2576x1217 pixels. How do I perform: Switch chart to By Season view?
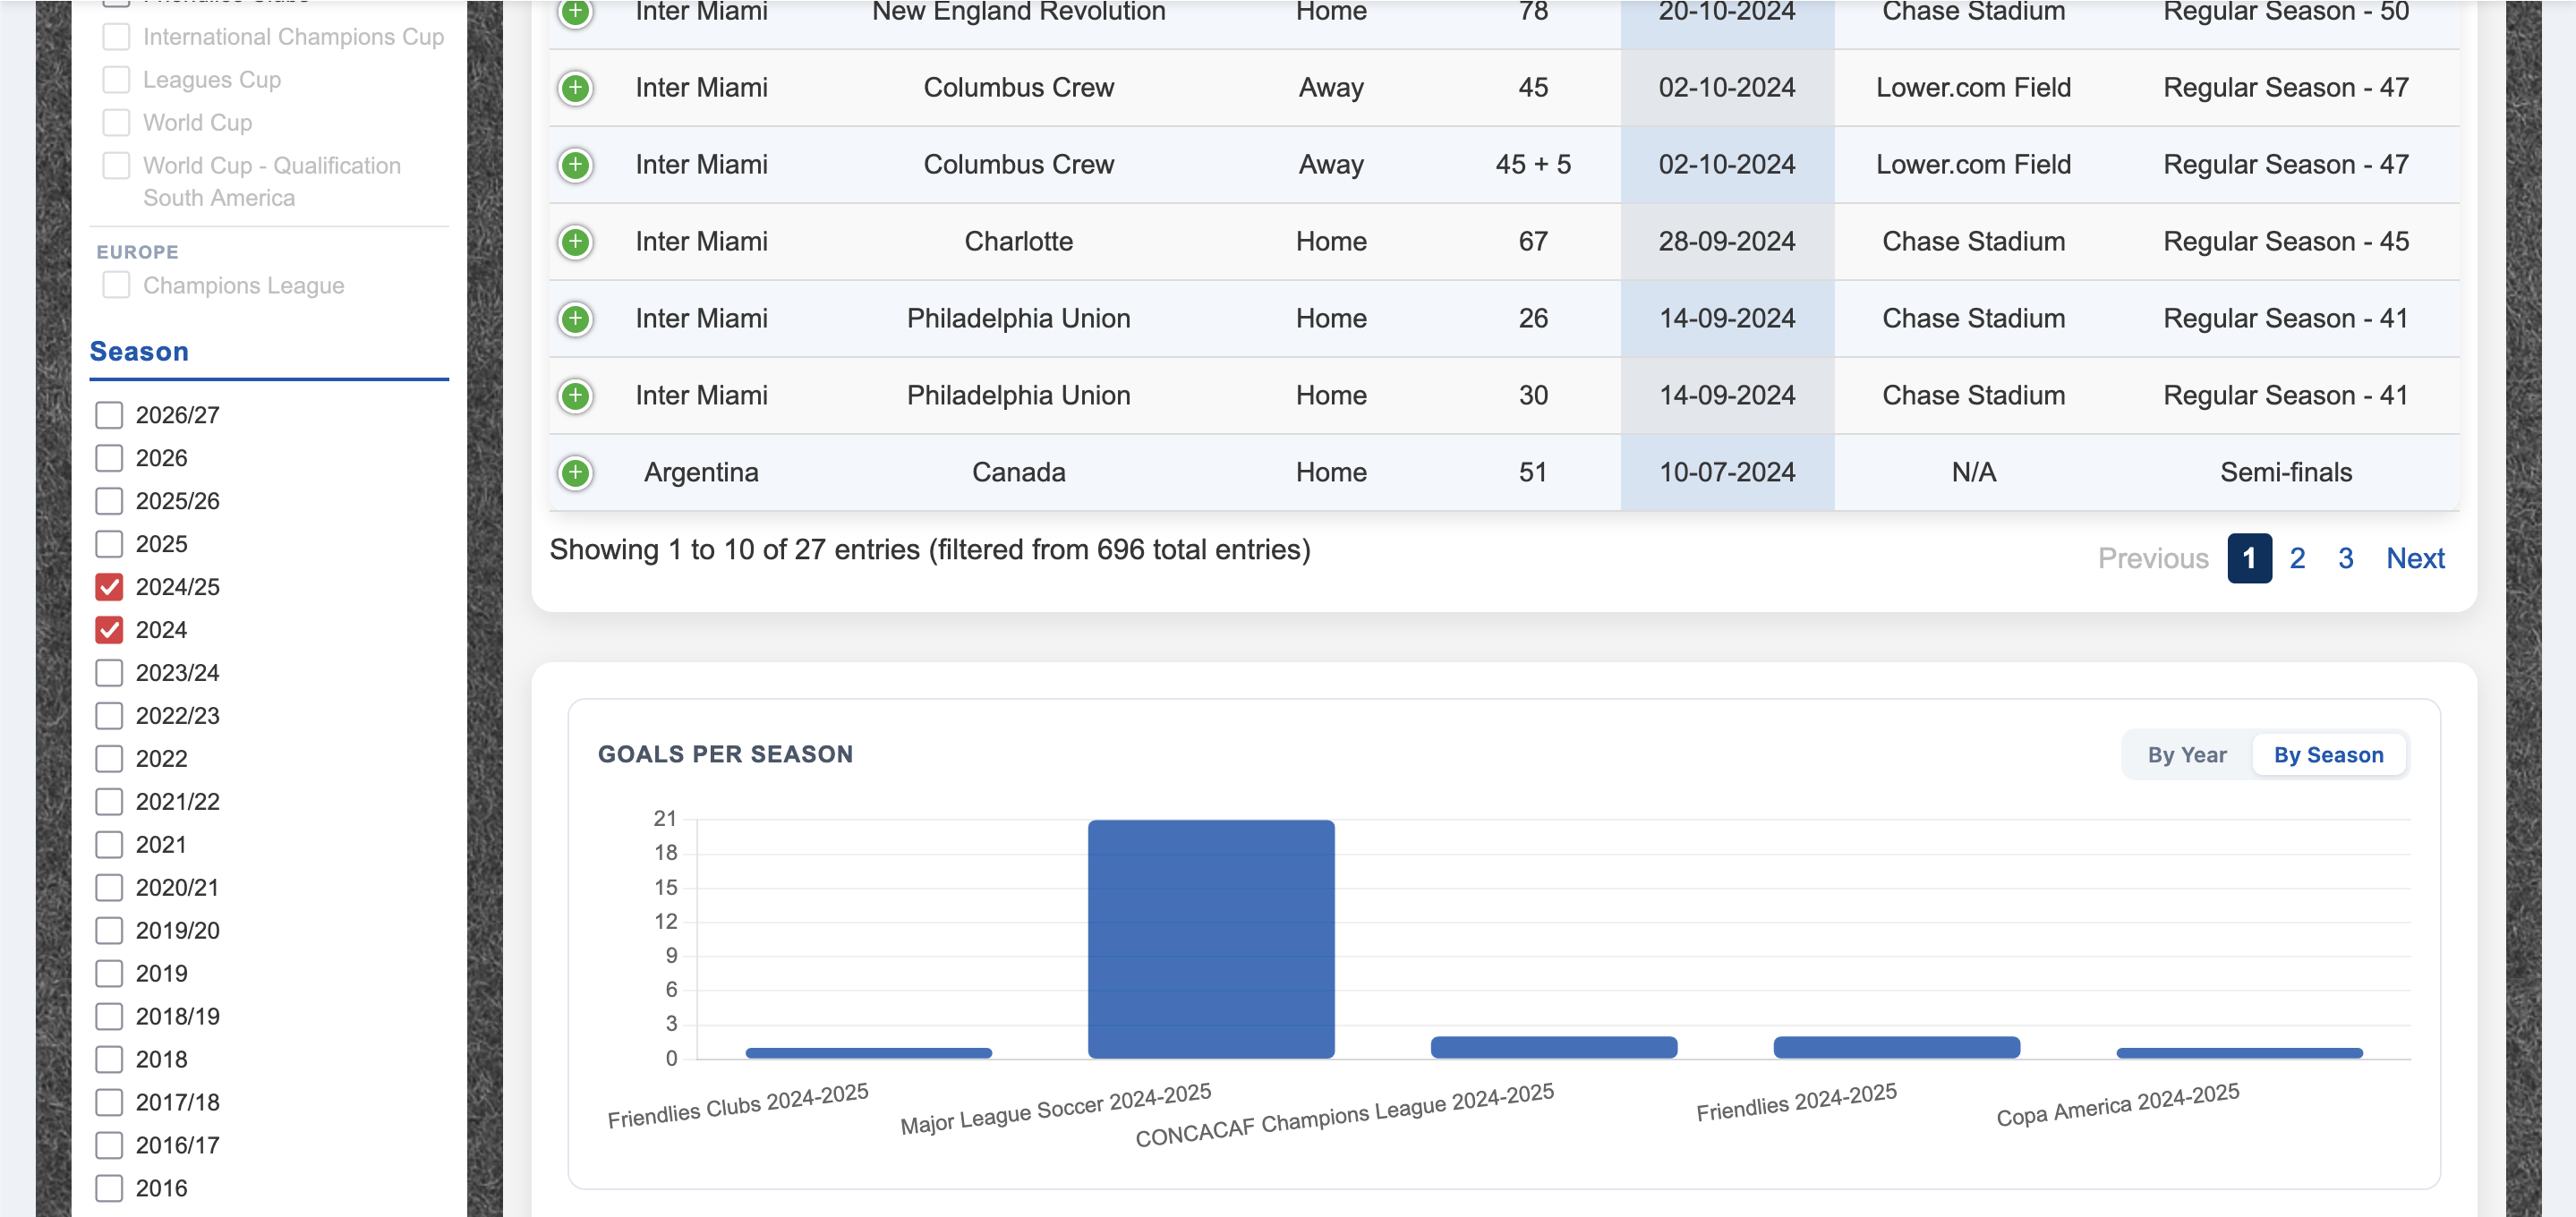coord(2328,755)
